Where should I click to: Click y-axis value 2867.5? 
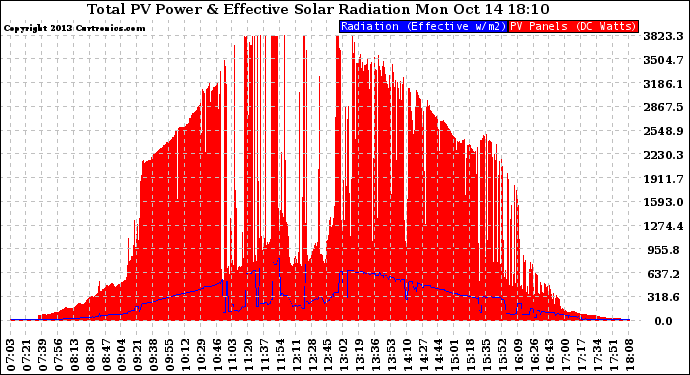pos(663,107)
